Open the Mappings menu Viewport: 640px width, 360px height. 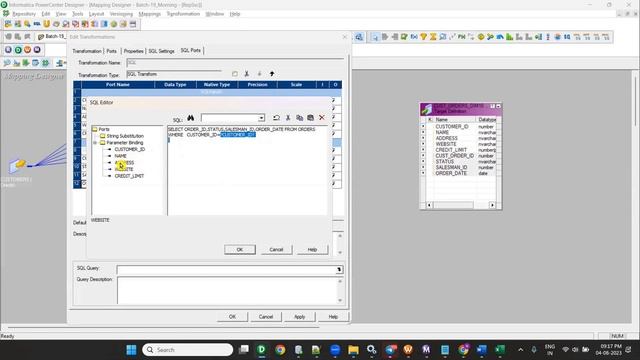pos(149,14)
